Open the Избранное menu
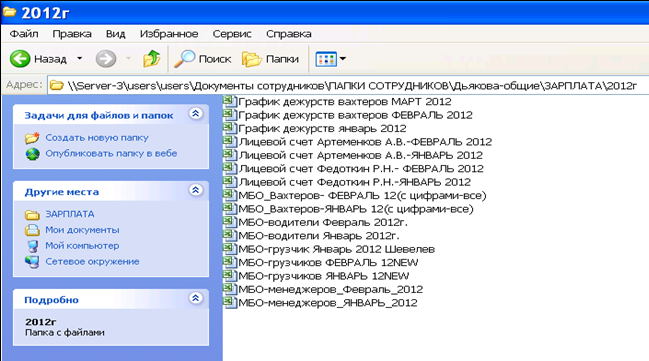Image resolution: width=649 pixels, height=361 pixels. [169, 34]
